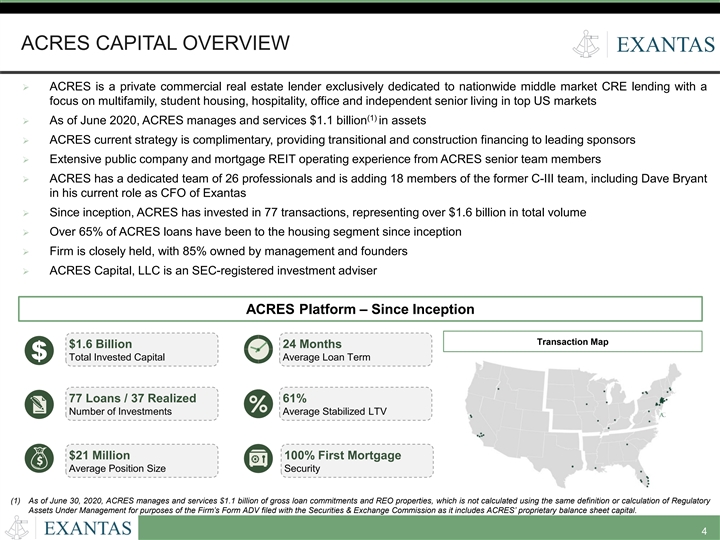This screenshot has height=540, width=720.
Task: Click the 'Average Position Size' label
Action: (117, 468)
